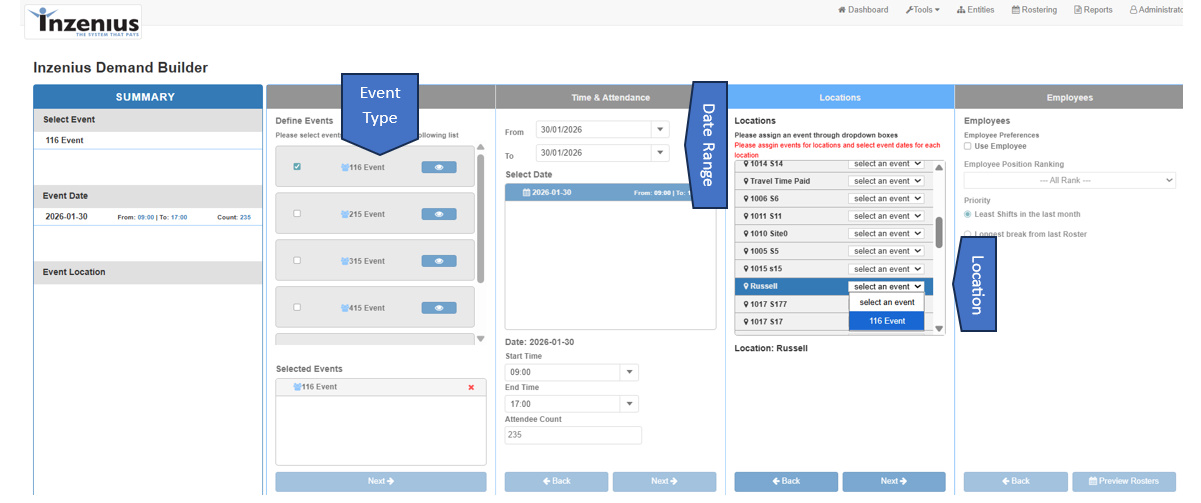Click the Define Events list scrollbar

[x=480, y=218]
